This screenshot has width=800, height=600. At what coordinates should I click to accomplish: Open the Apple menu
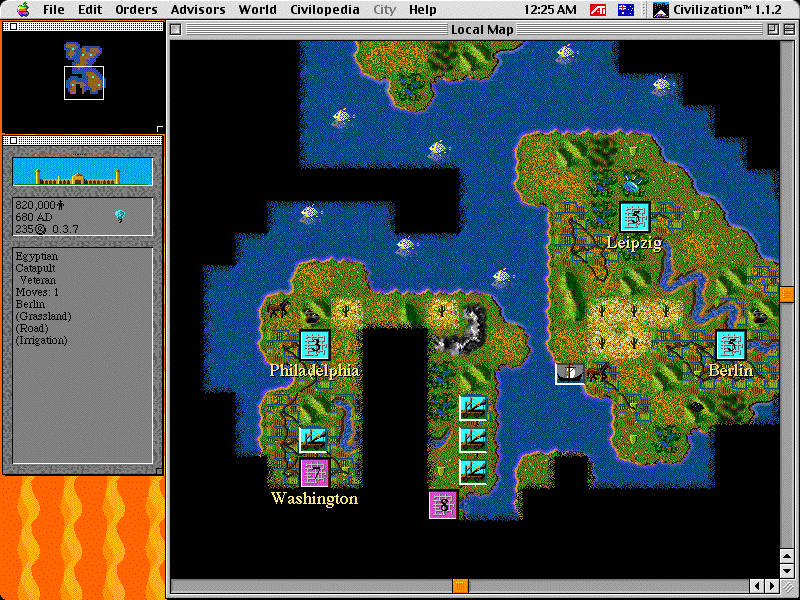pyautogui.click(x=22, y=9)
